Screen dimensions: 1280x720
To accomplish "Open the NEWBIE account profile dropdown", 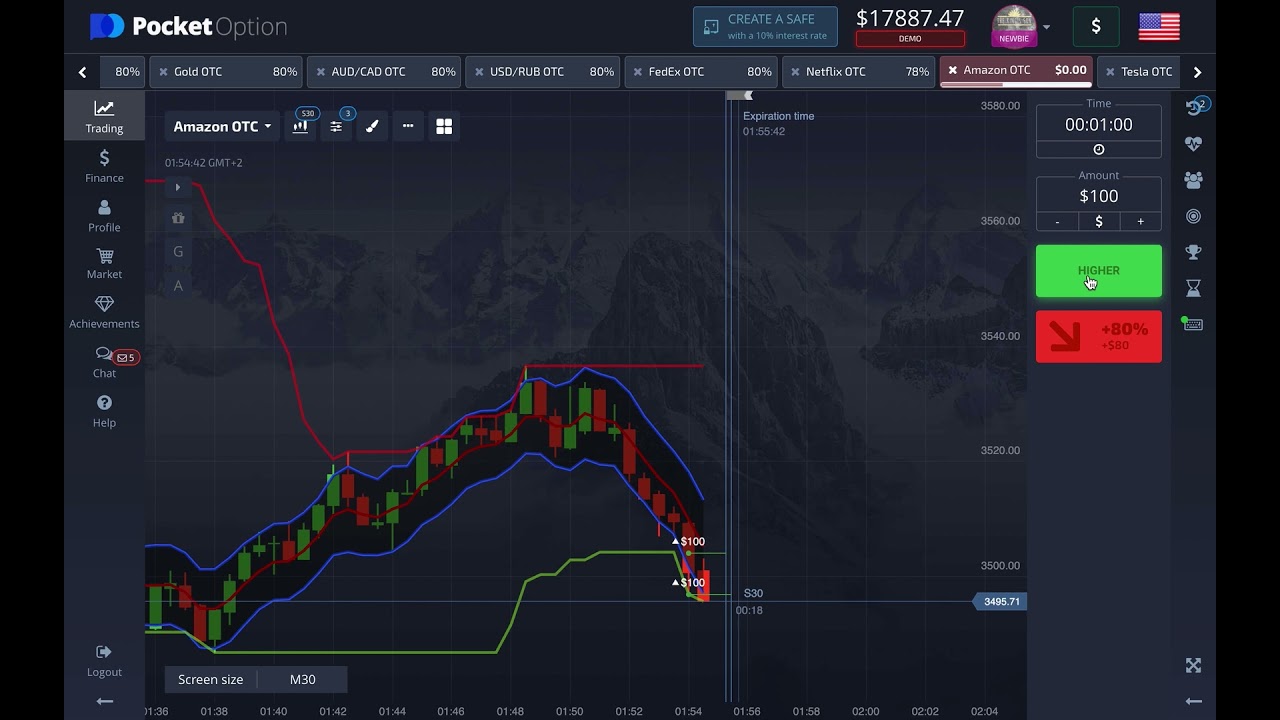I will click(1020, 27).
